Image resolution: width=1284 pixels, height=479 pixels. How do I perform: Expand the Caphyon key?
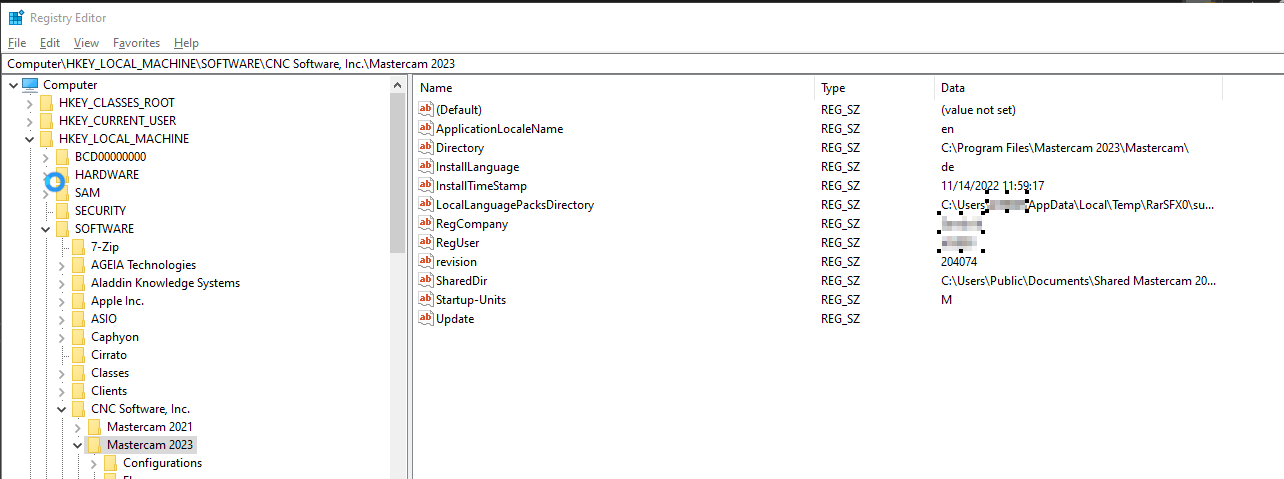(60, 337)
